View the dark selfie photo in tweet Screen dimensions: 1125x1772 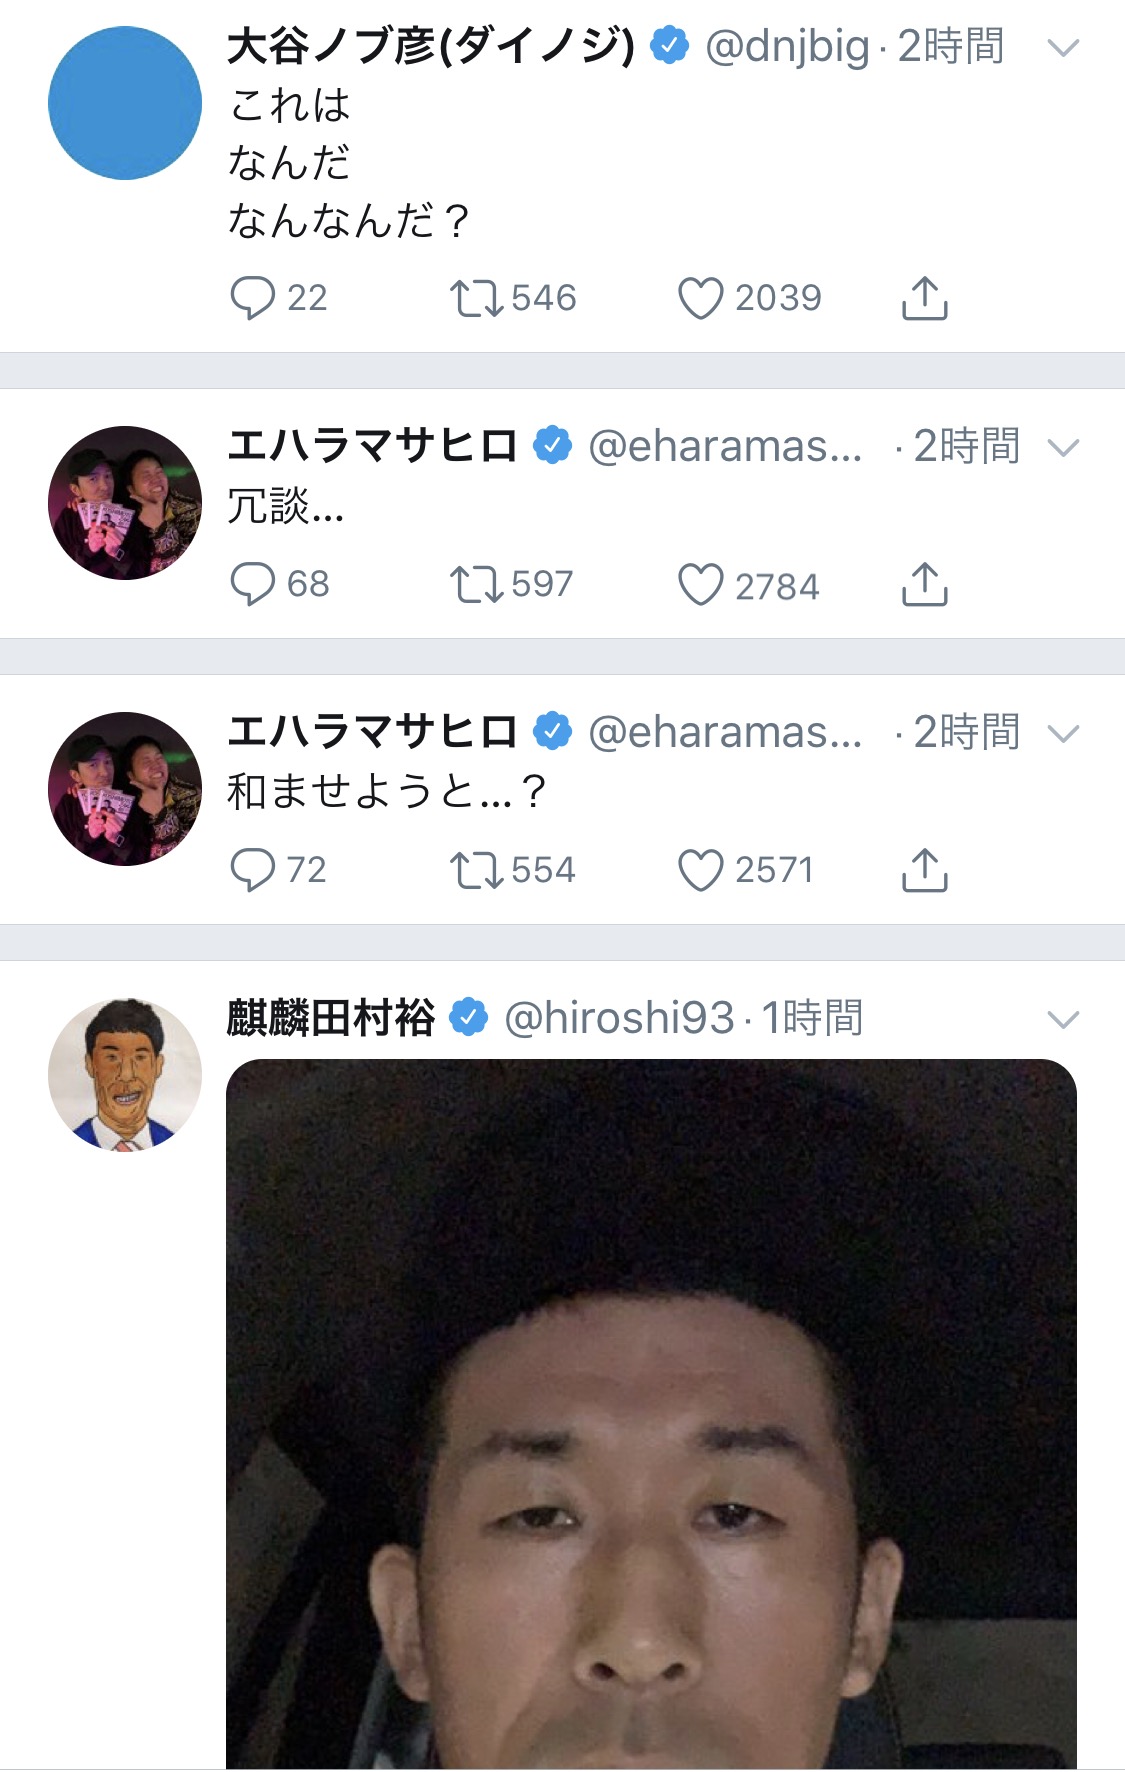[651, 1414]
